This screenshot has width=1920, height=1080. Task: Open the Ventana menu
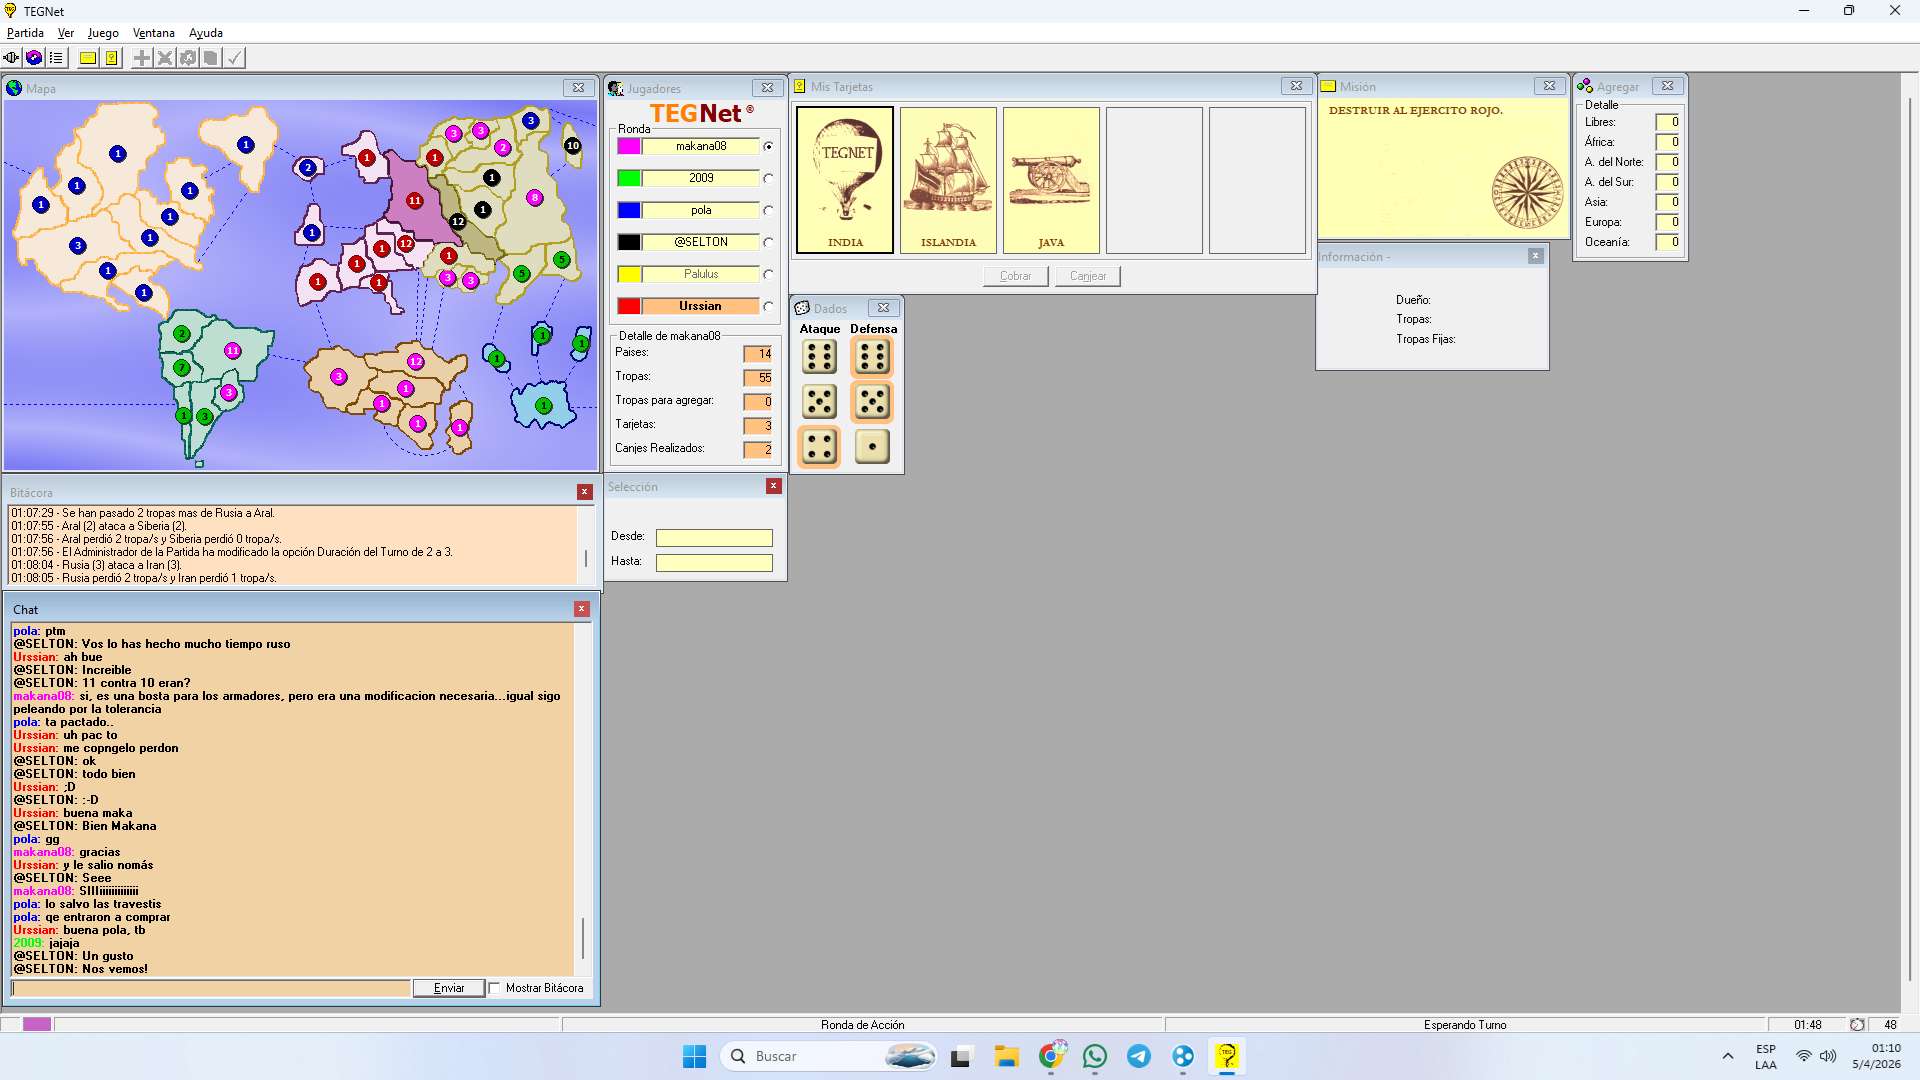[153, 33]
